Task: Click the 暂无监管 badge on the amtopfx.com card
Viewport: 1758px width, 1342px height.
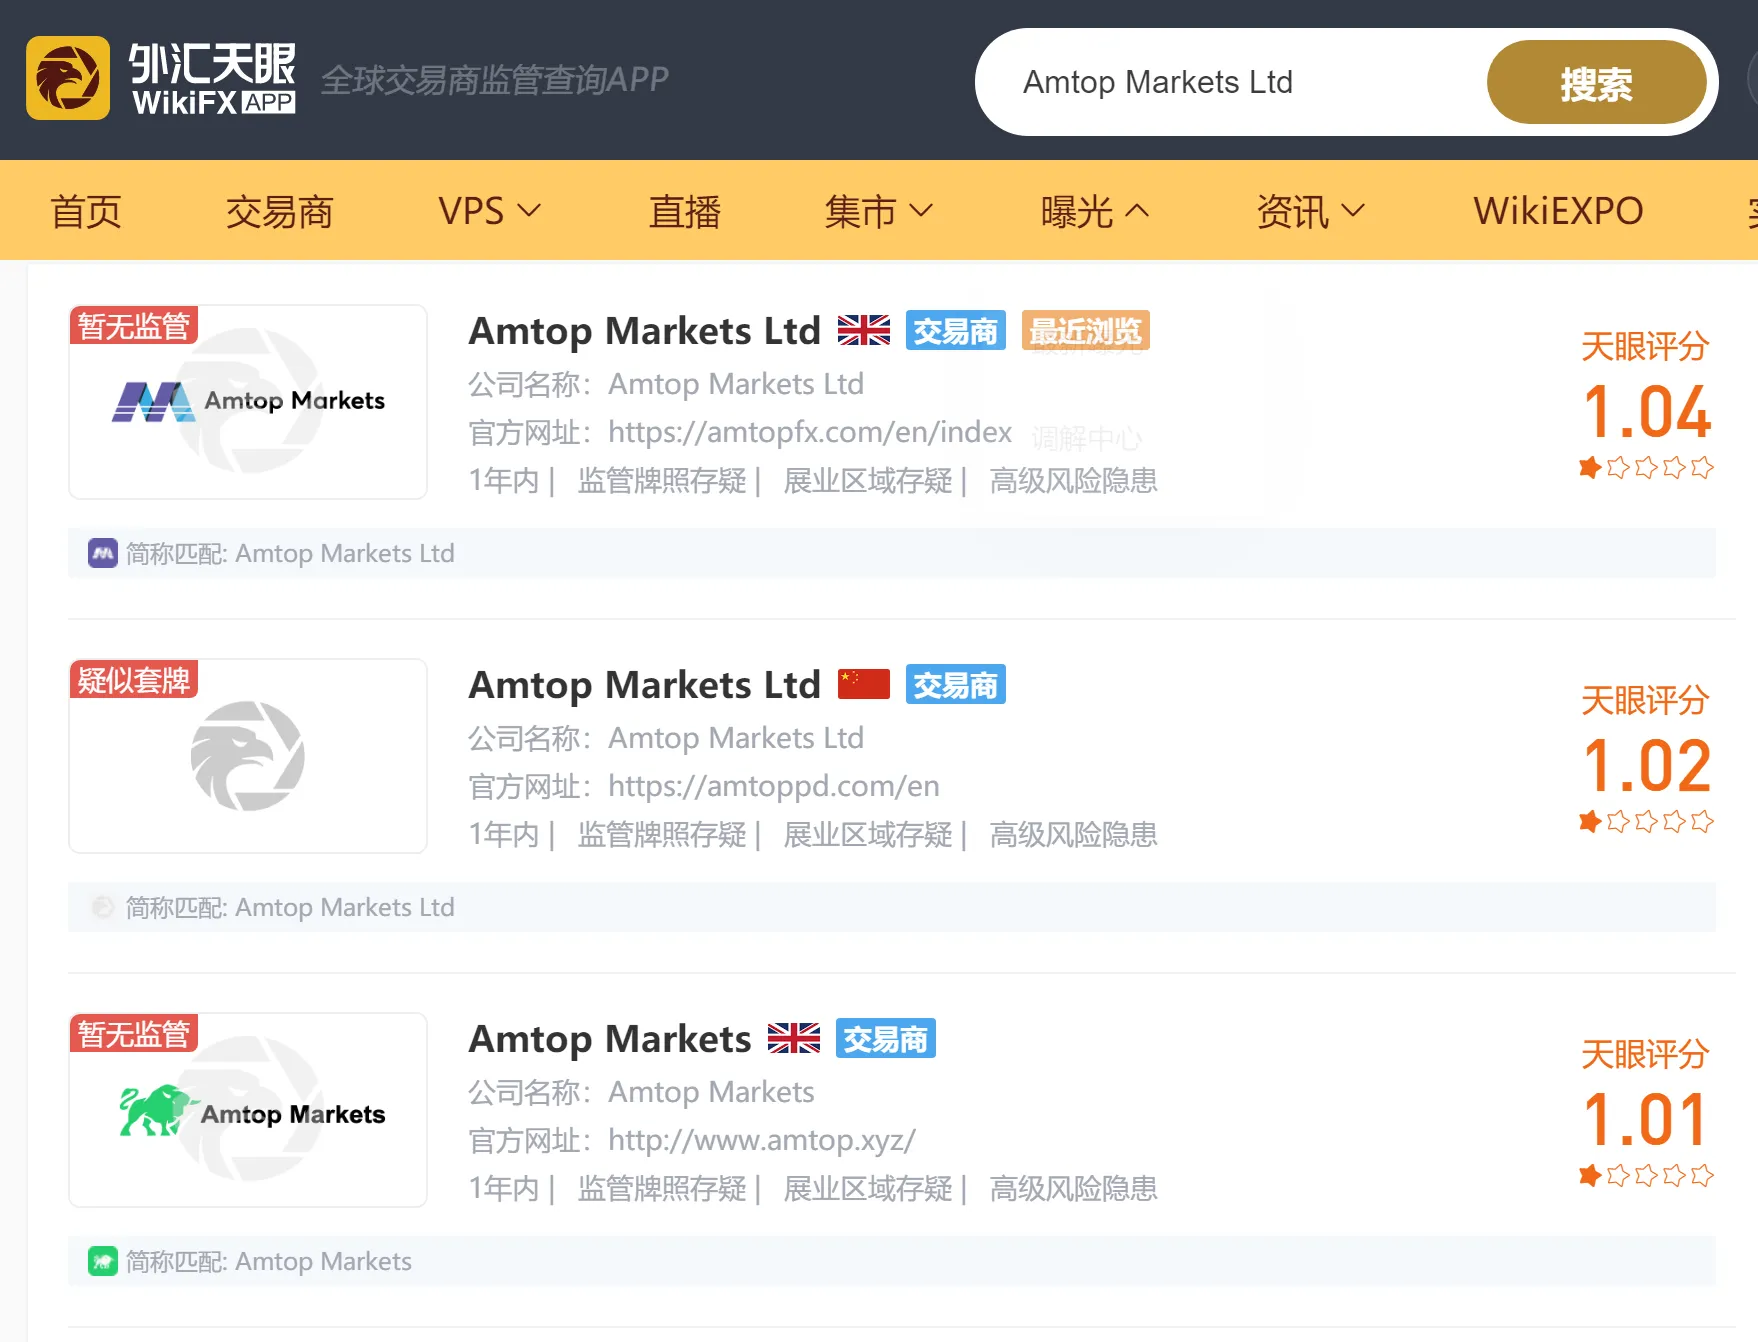Action: point(134,326)
